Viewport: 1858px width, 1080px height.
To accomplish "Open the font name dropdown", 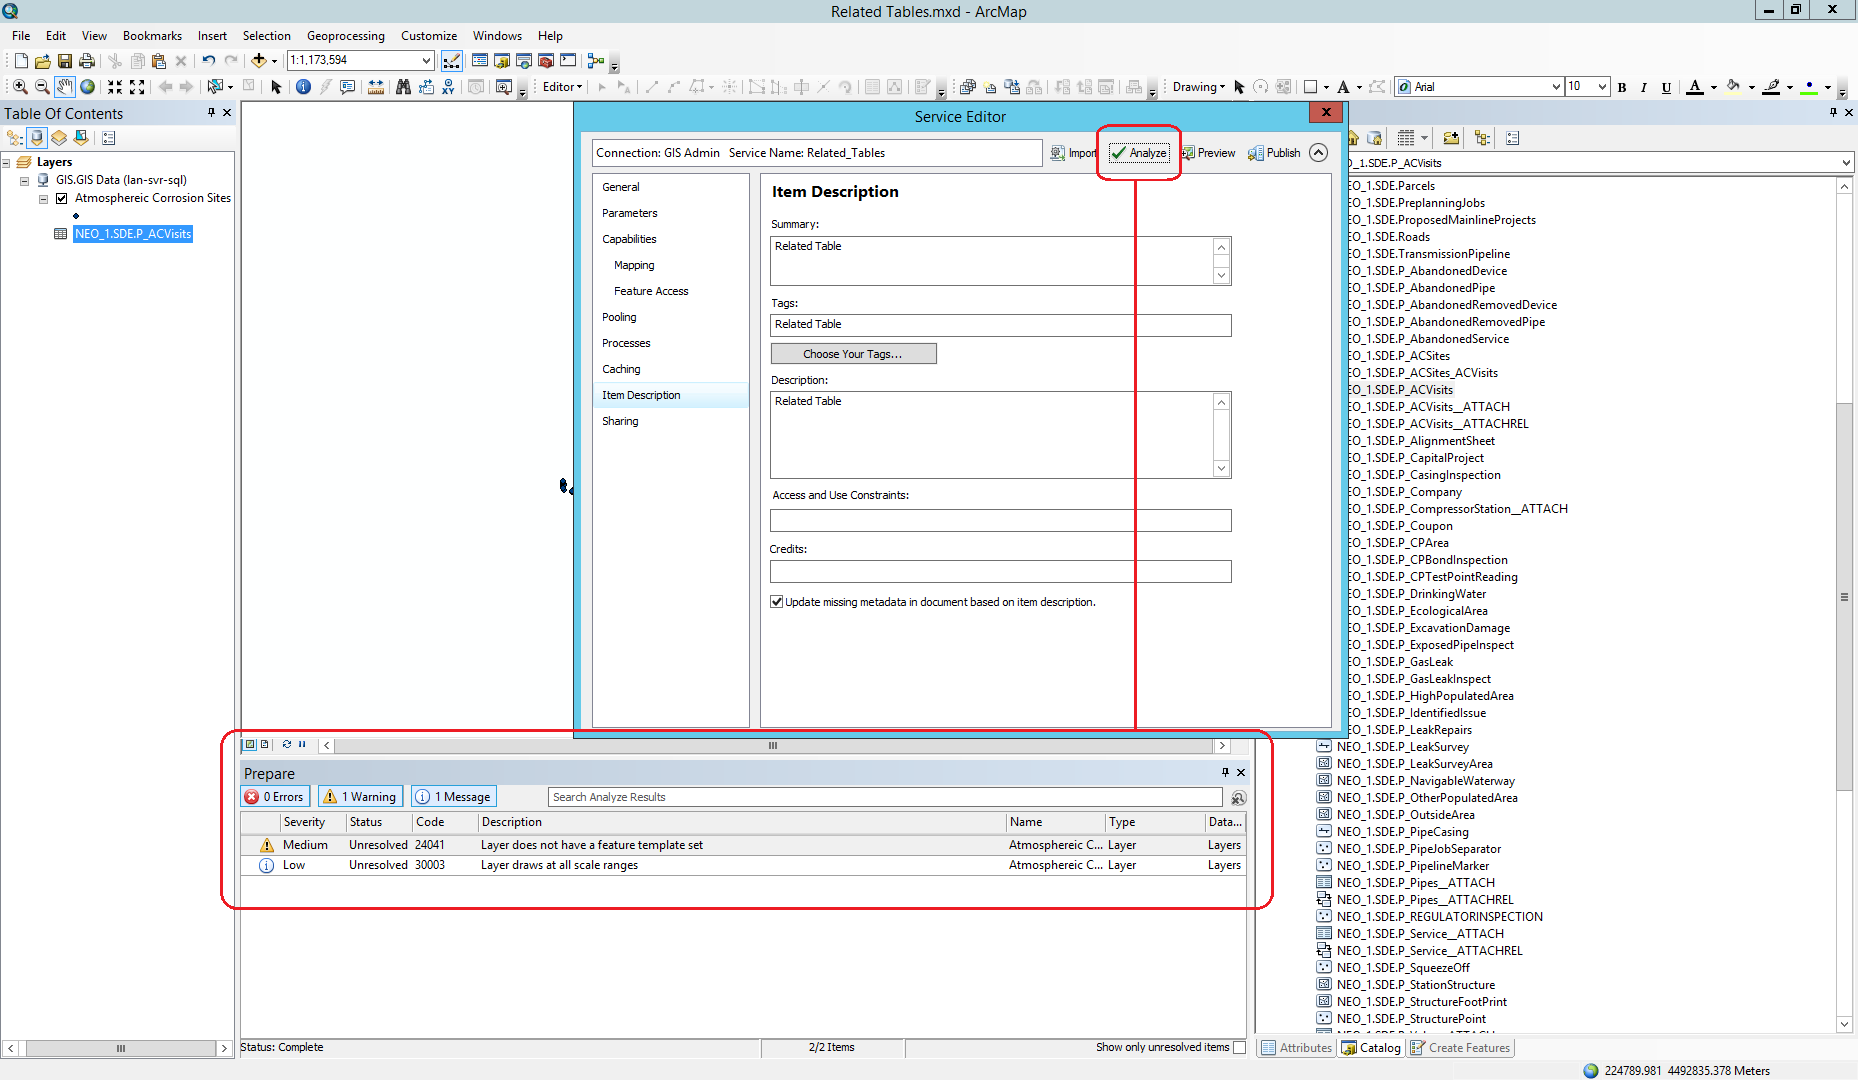I will click(x=1555, y=87).
